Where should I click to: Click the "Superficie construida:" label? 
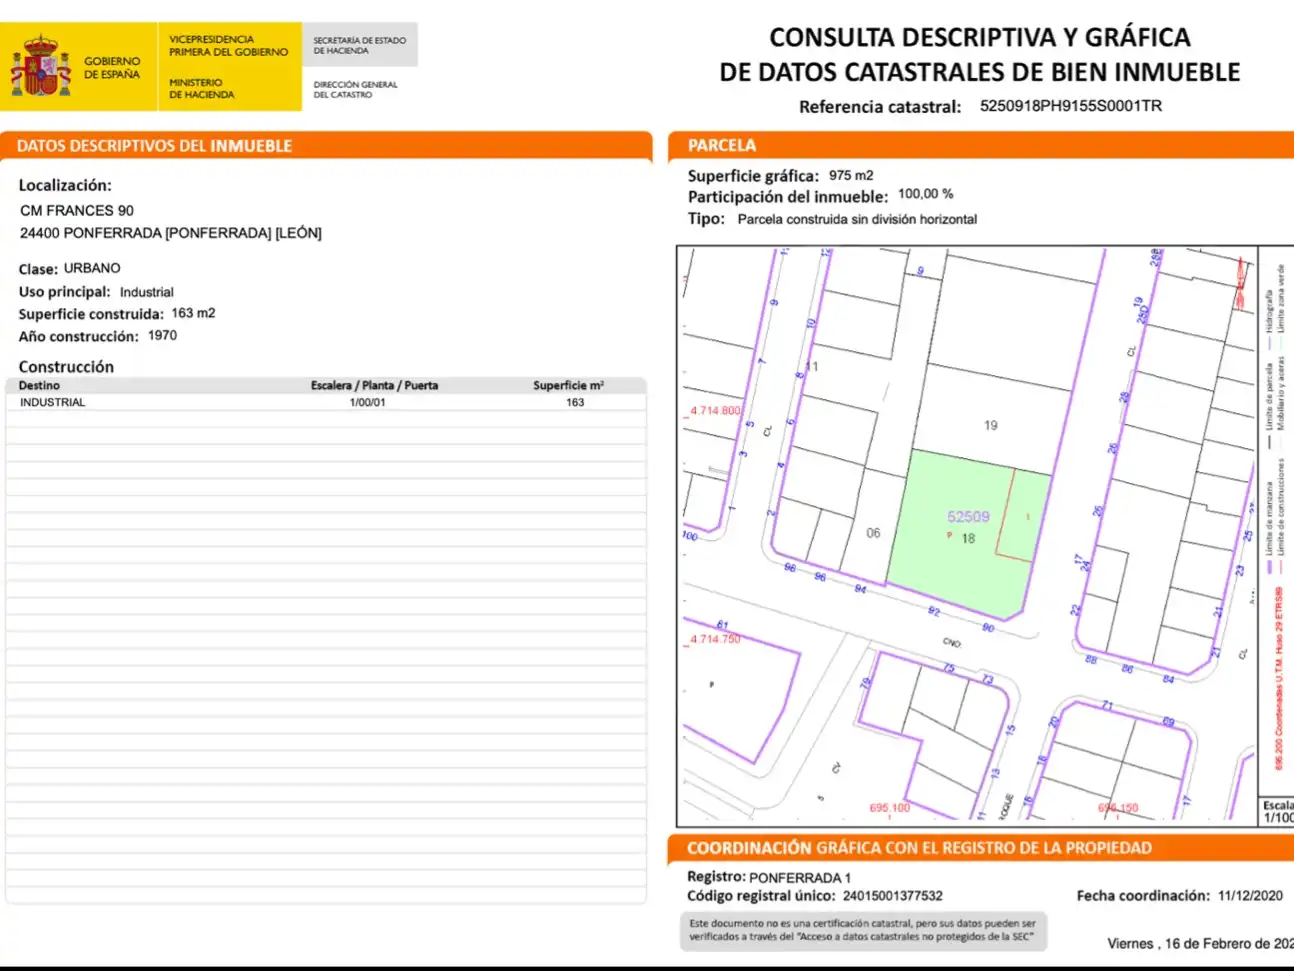tap(91, 314)
